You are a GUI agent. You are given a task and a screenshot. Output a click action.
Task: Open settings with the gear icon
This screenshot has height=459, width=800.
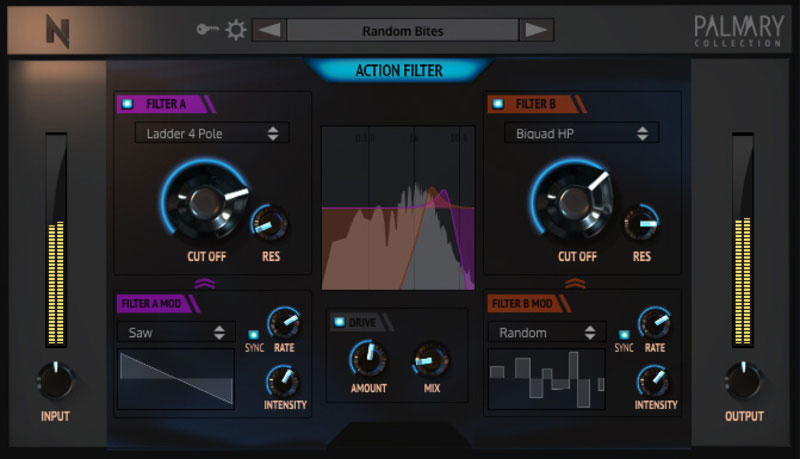pos(235,30)
